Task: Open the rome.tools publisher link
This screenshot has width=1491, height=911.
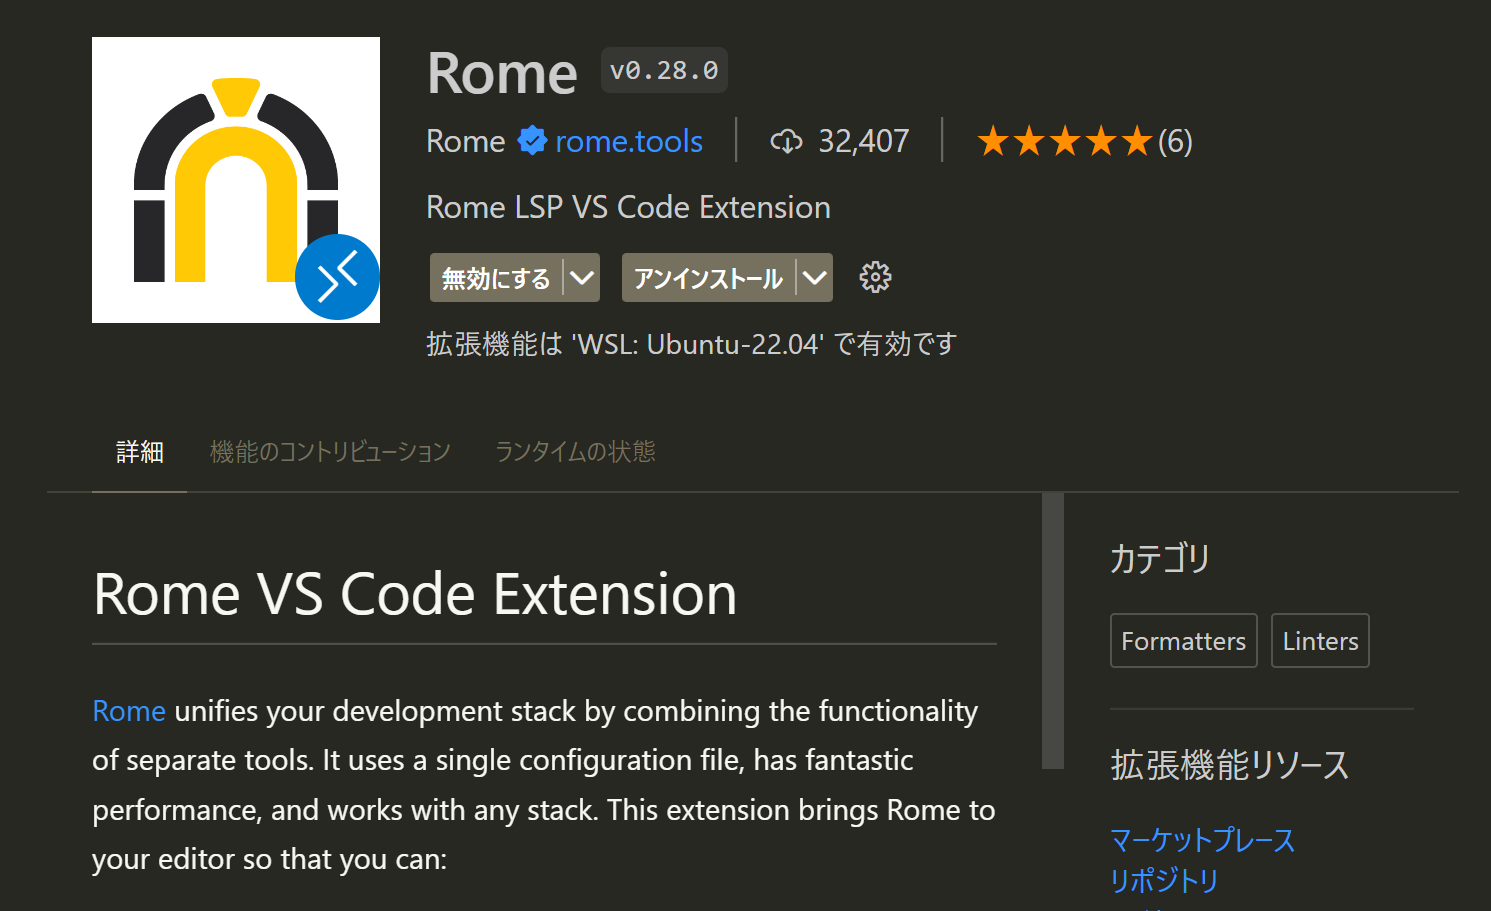Action: tap(629, 141)
